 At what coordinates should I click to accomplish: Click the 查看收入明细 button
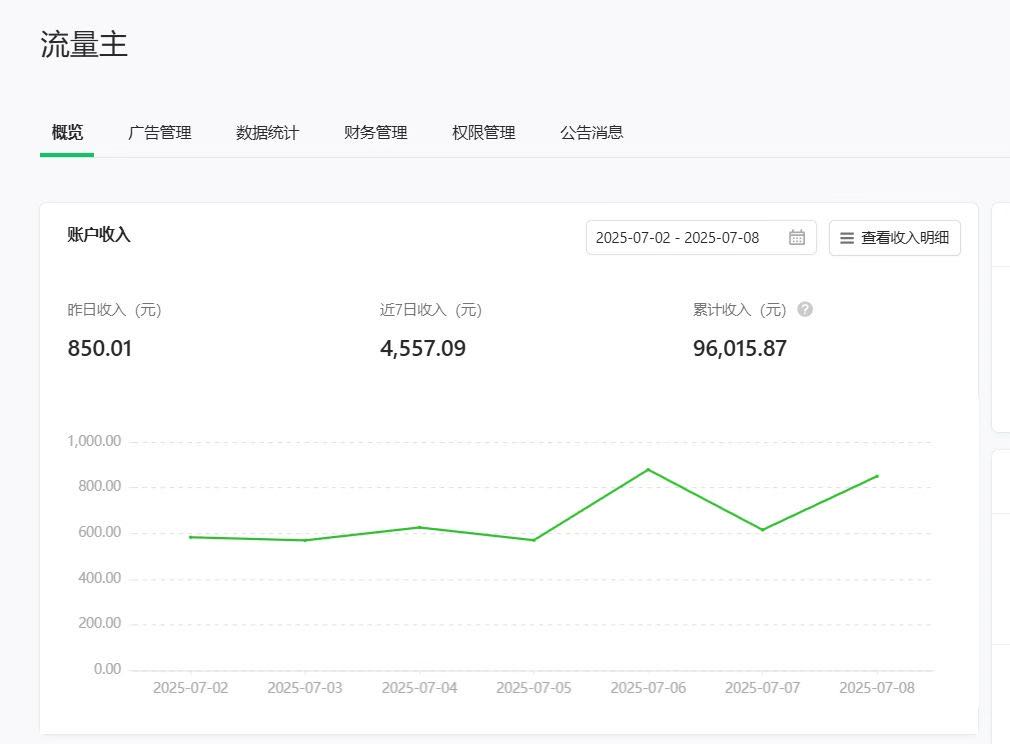[x=895, y=238]
